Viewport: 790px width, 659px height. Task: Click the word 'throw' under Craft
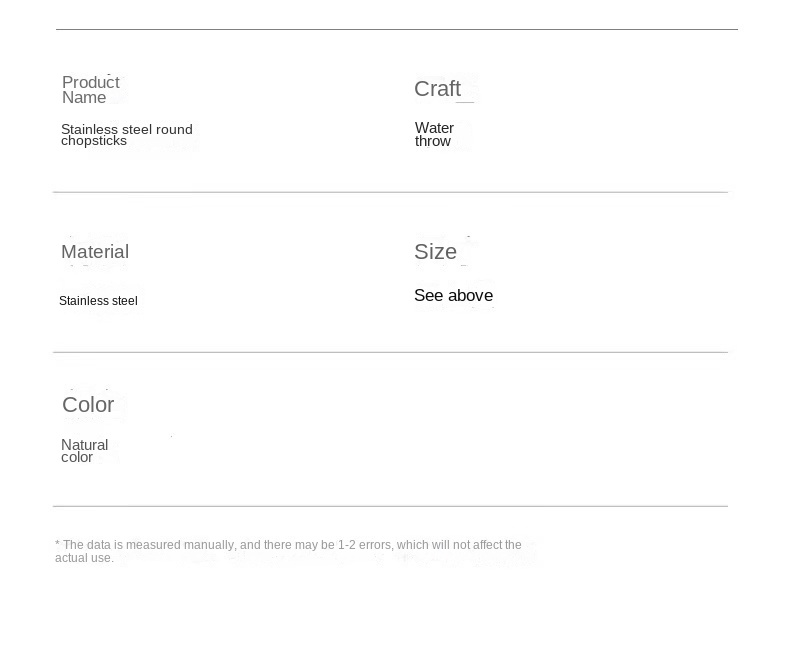[x=433, y=142]
